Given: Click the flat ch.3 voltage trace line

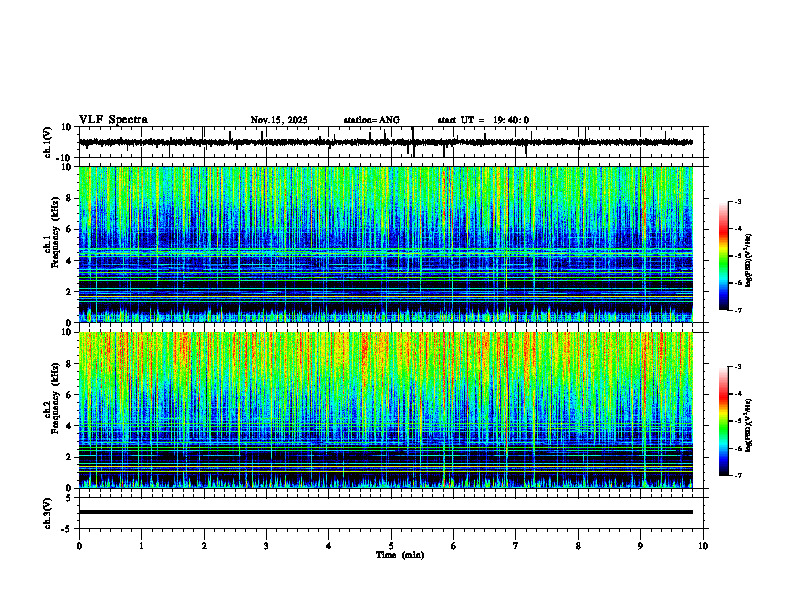Looking at the screenshot, I should (x=386, y=512).
